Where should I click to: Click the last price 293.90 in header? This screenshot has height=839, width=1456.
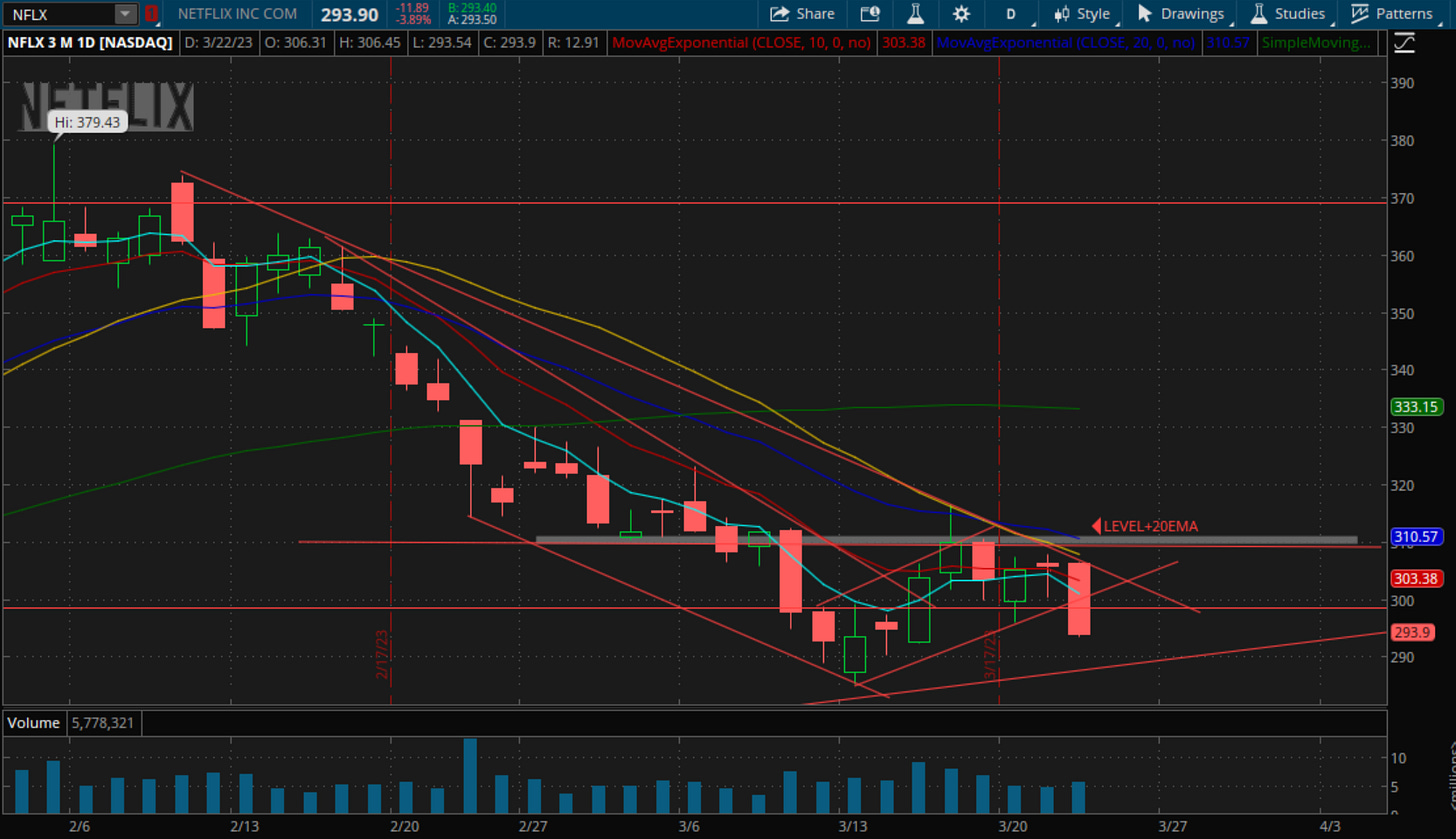point(349,14)
